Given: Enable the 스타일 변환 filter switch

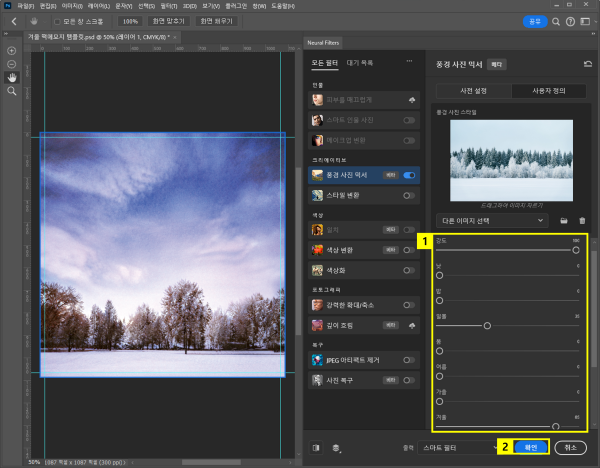Looking at the screenshot, I should tap(409, 196).
